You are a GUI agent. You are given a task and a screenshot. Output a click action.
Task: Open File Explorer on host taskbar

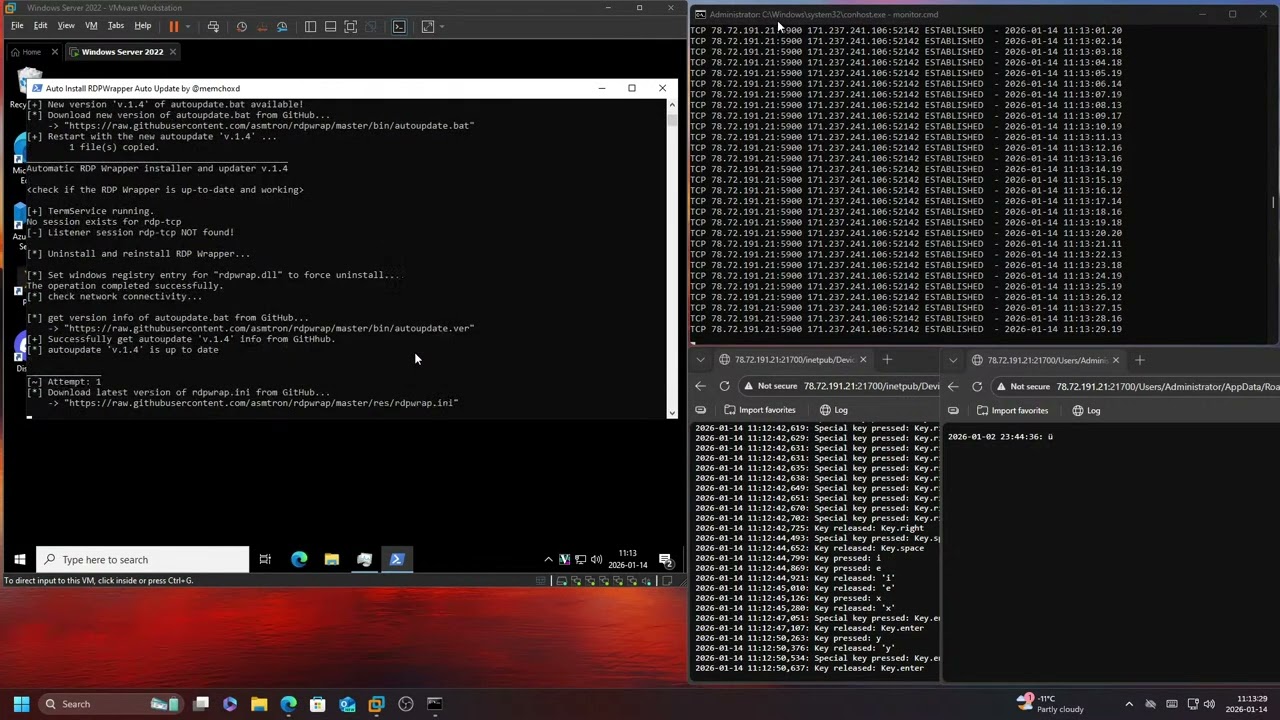point(259,704)
